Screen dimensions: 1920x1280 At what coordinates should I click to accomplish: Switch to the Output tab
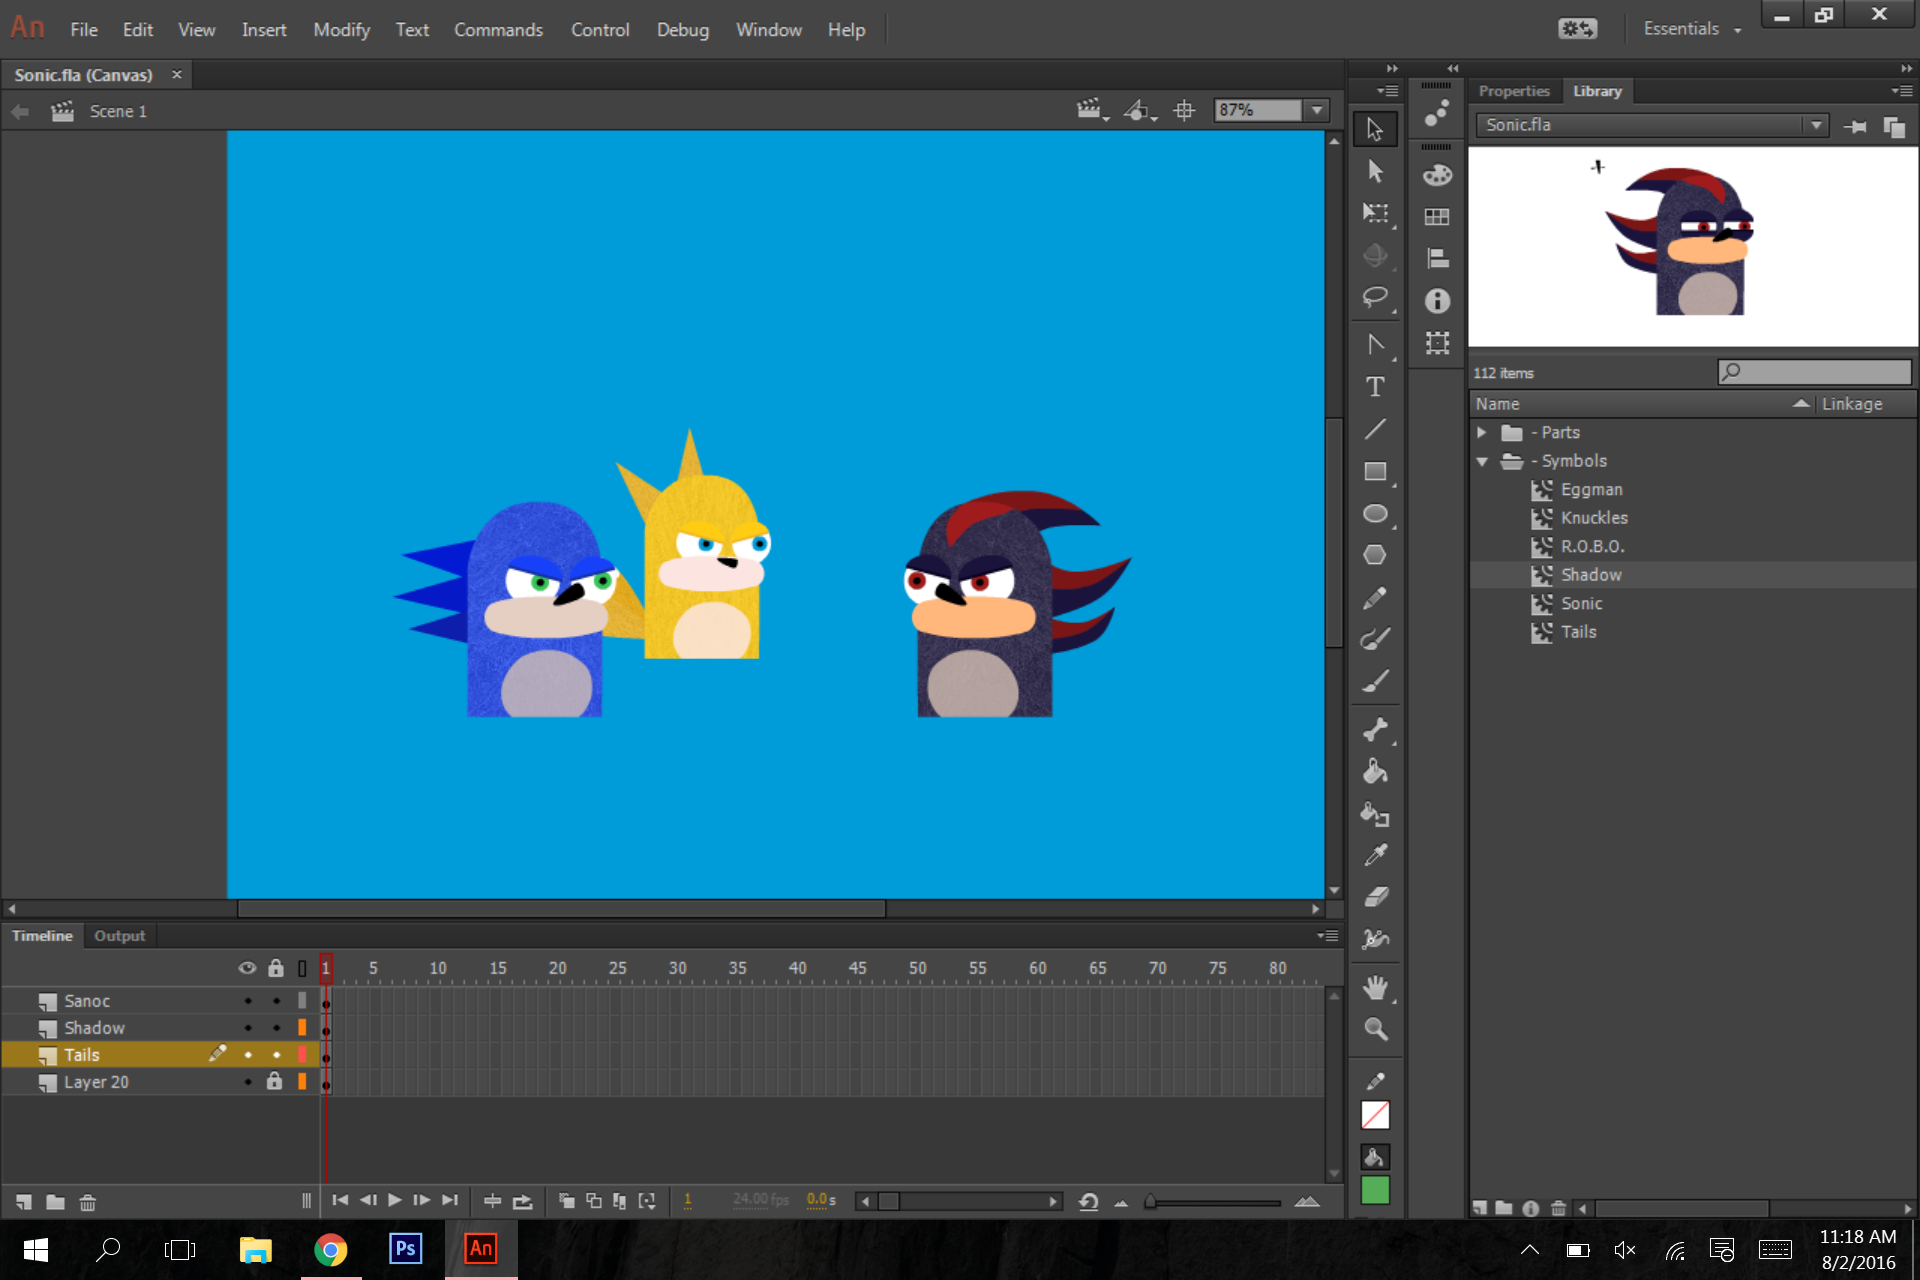(x=119, y=936)
